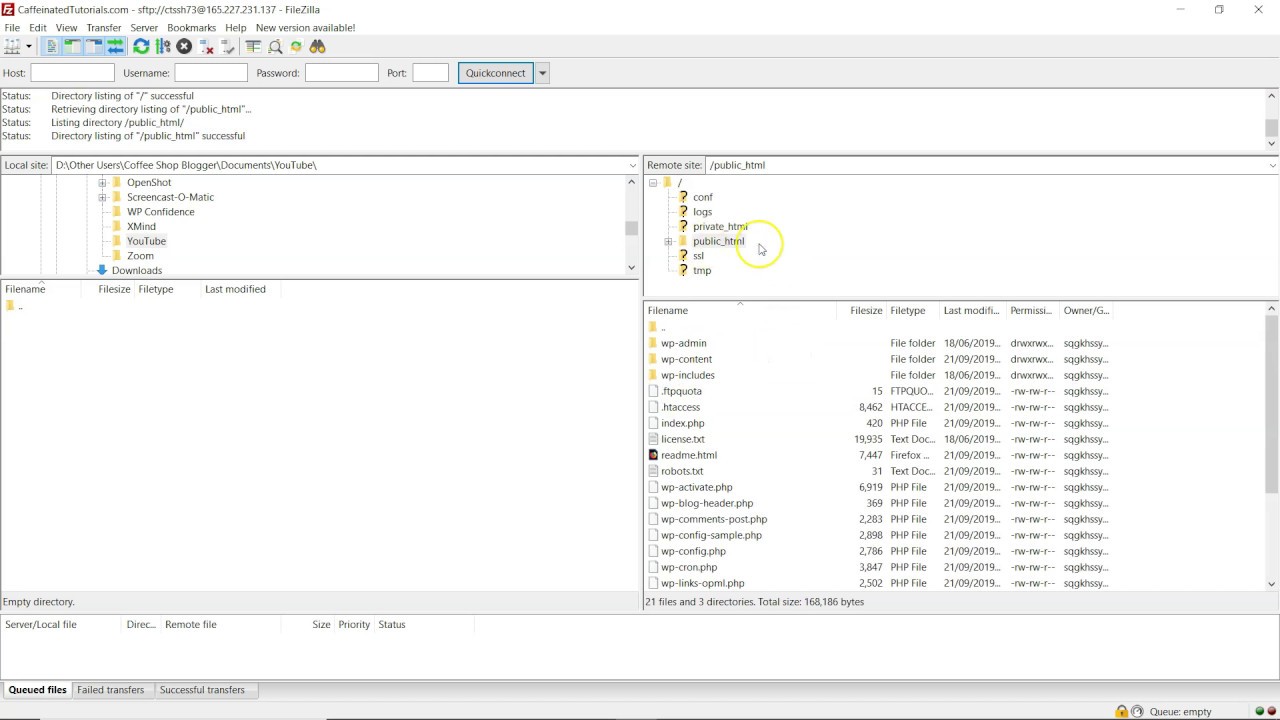Search for files with binoculars icon
Viewport: 1280px width, 720px height.
[318, 46]
